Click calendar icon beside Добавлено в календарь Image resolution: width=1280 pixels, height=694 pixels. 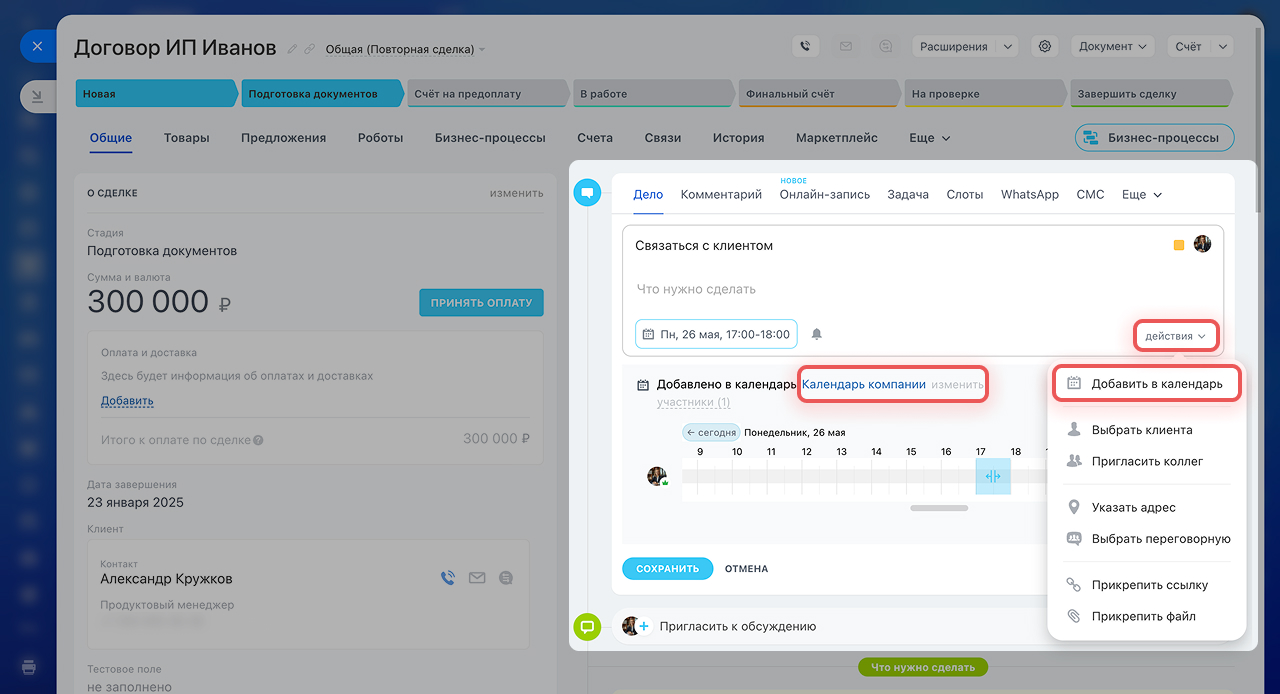643,385
